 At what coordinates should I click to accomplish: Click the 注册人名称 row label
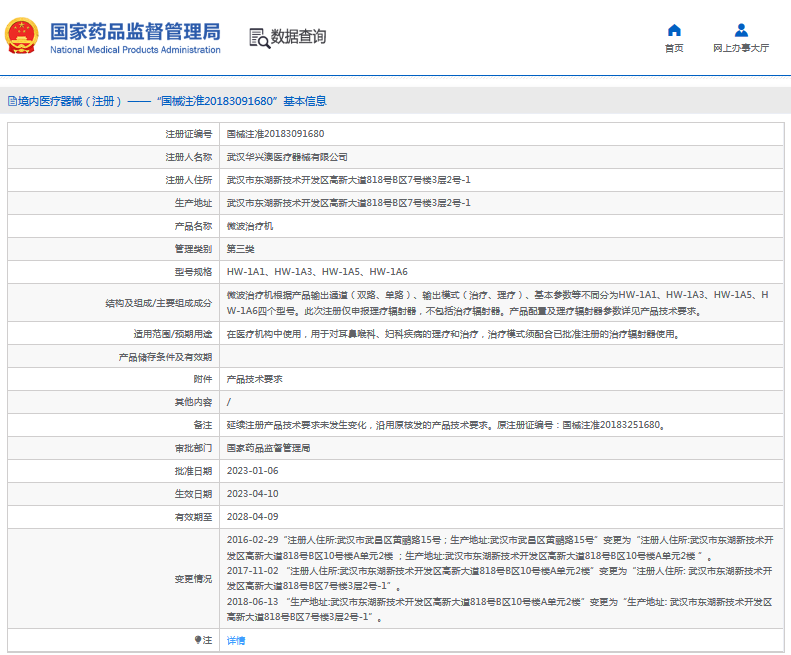click(189, 157)
